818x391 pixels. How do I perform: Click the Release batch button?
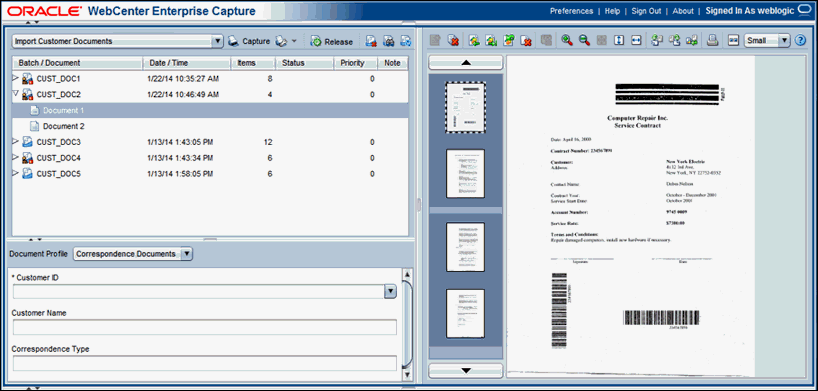[332, 42]
